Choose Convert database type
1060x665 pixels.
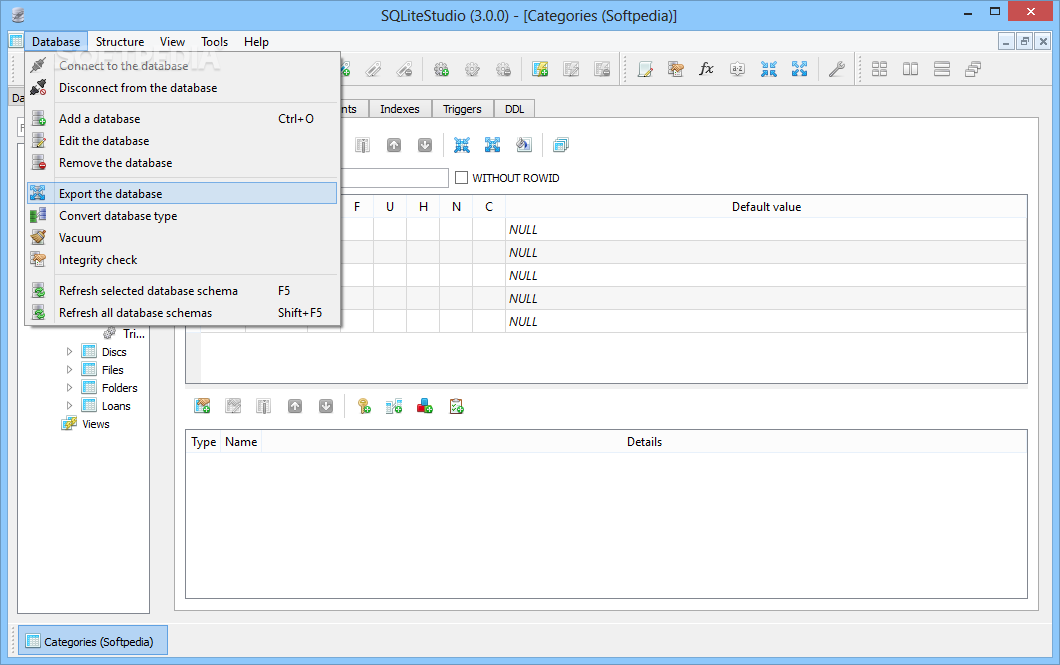(x=182, y=216)
